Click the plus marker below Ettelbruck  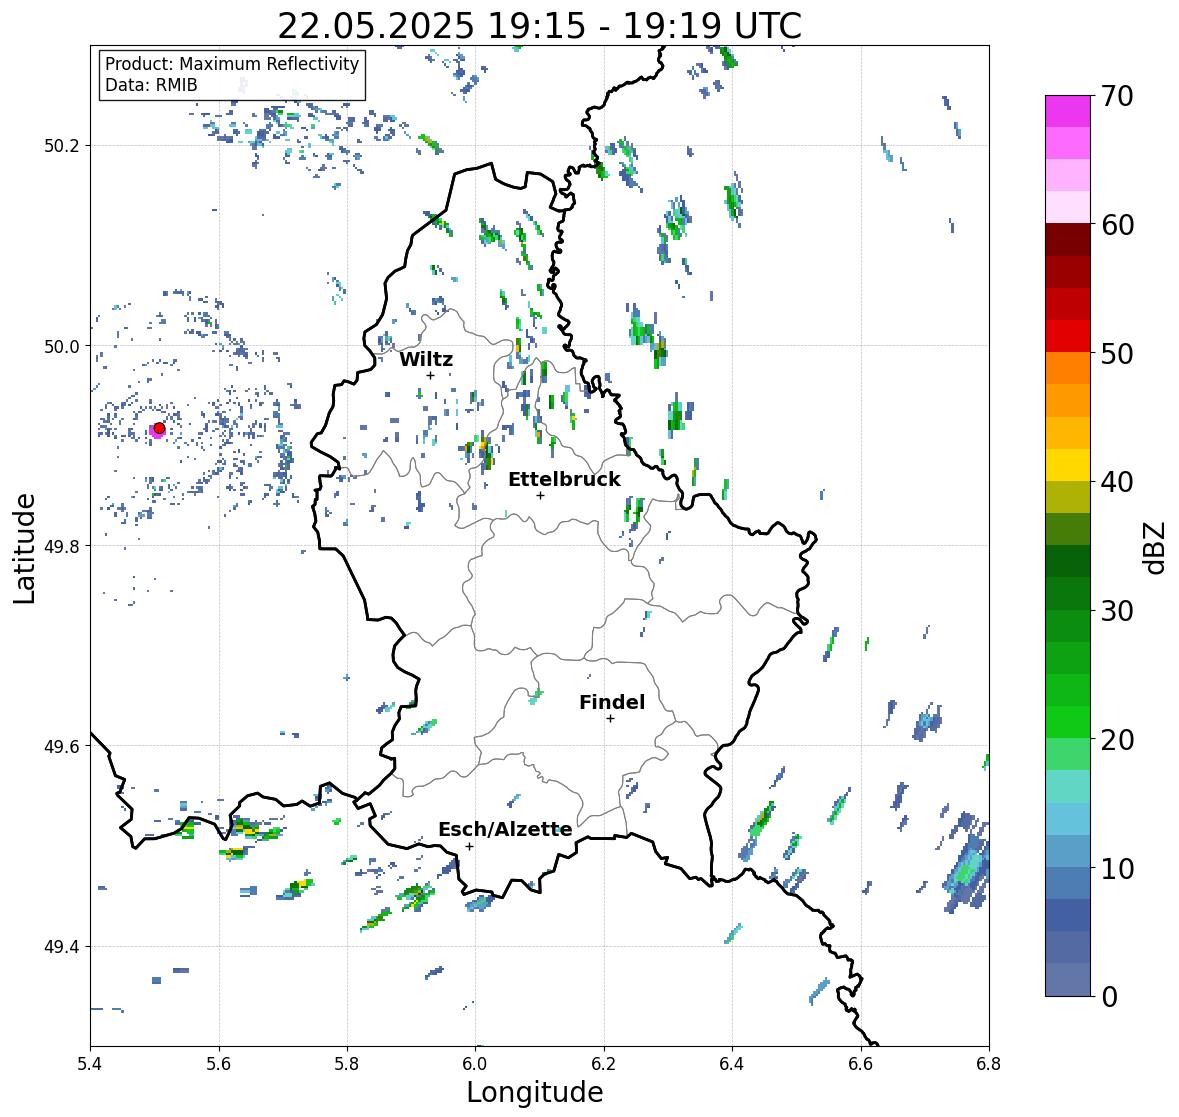[x=540, y=495]
